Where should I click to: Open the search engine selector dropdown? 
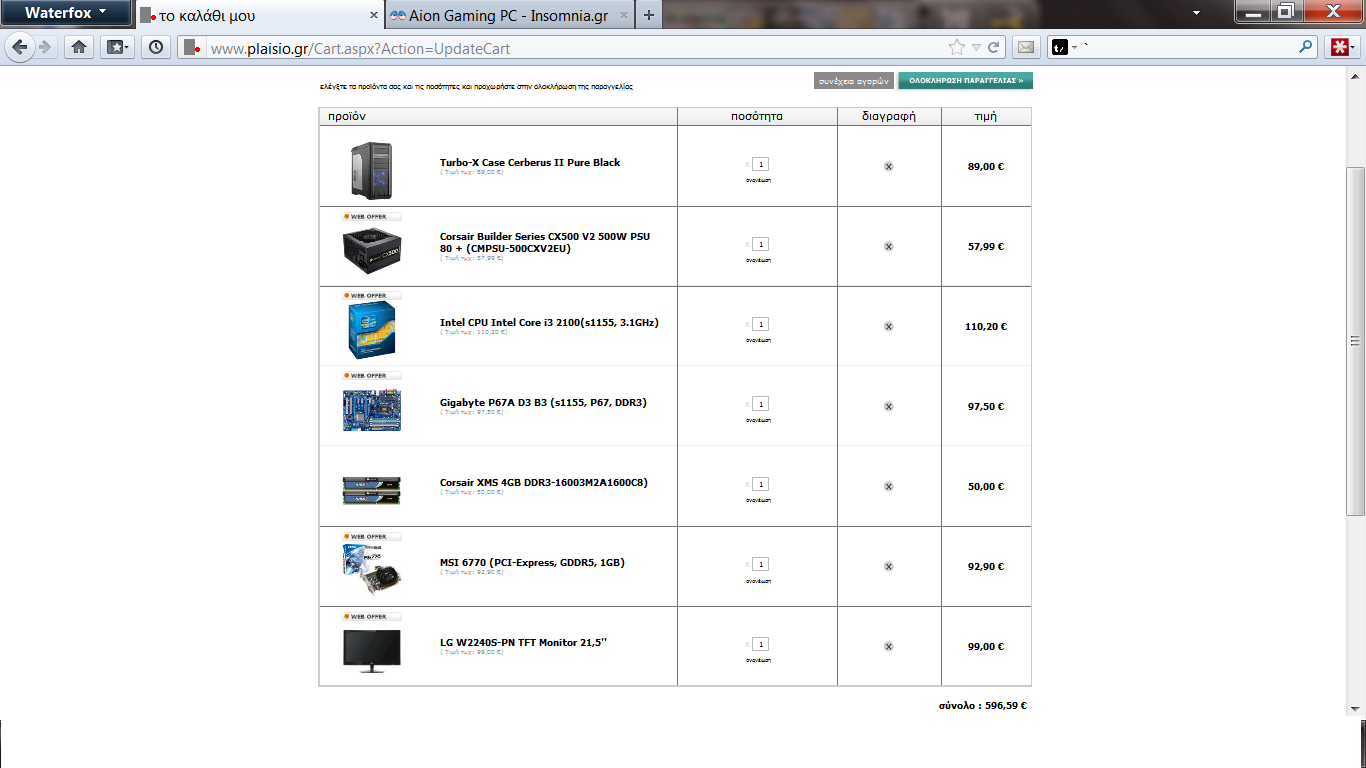pos(1066,47)
